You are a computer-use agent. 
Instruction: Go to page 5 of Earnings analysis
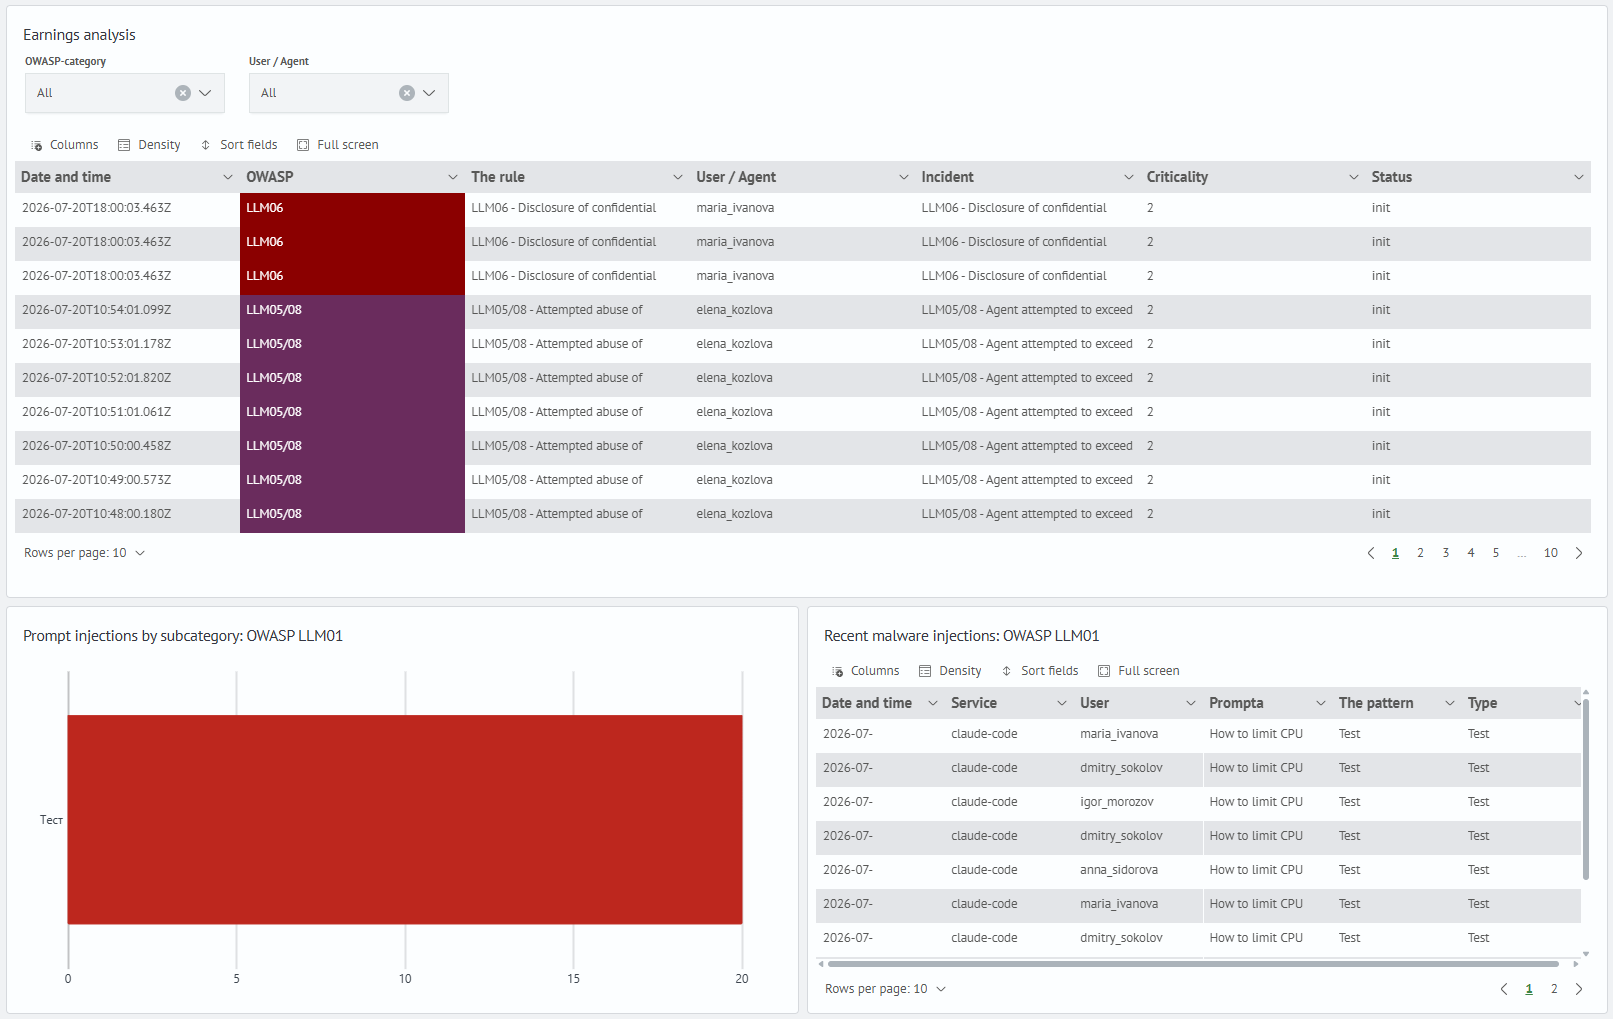(x=1496, y=553)
